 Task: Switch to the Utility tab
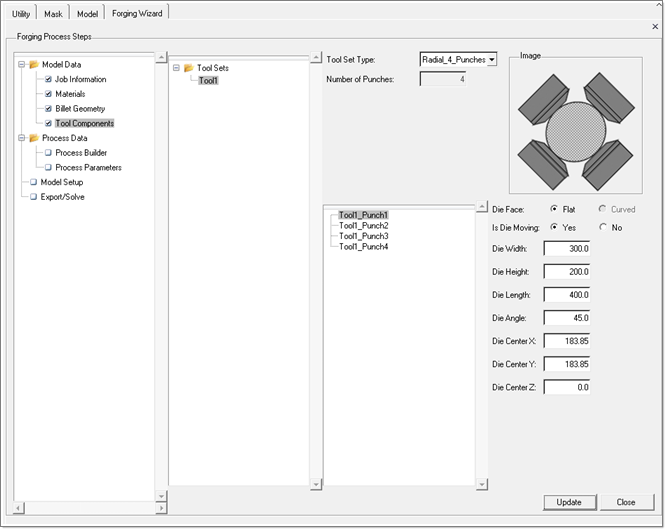[21, 13]
